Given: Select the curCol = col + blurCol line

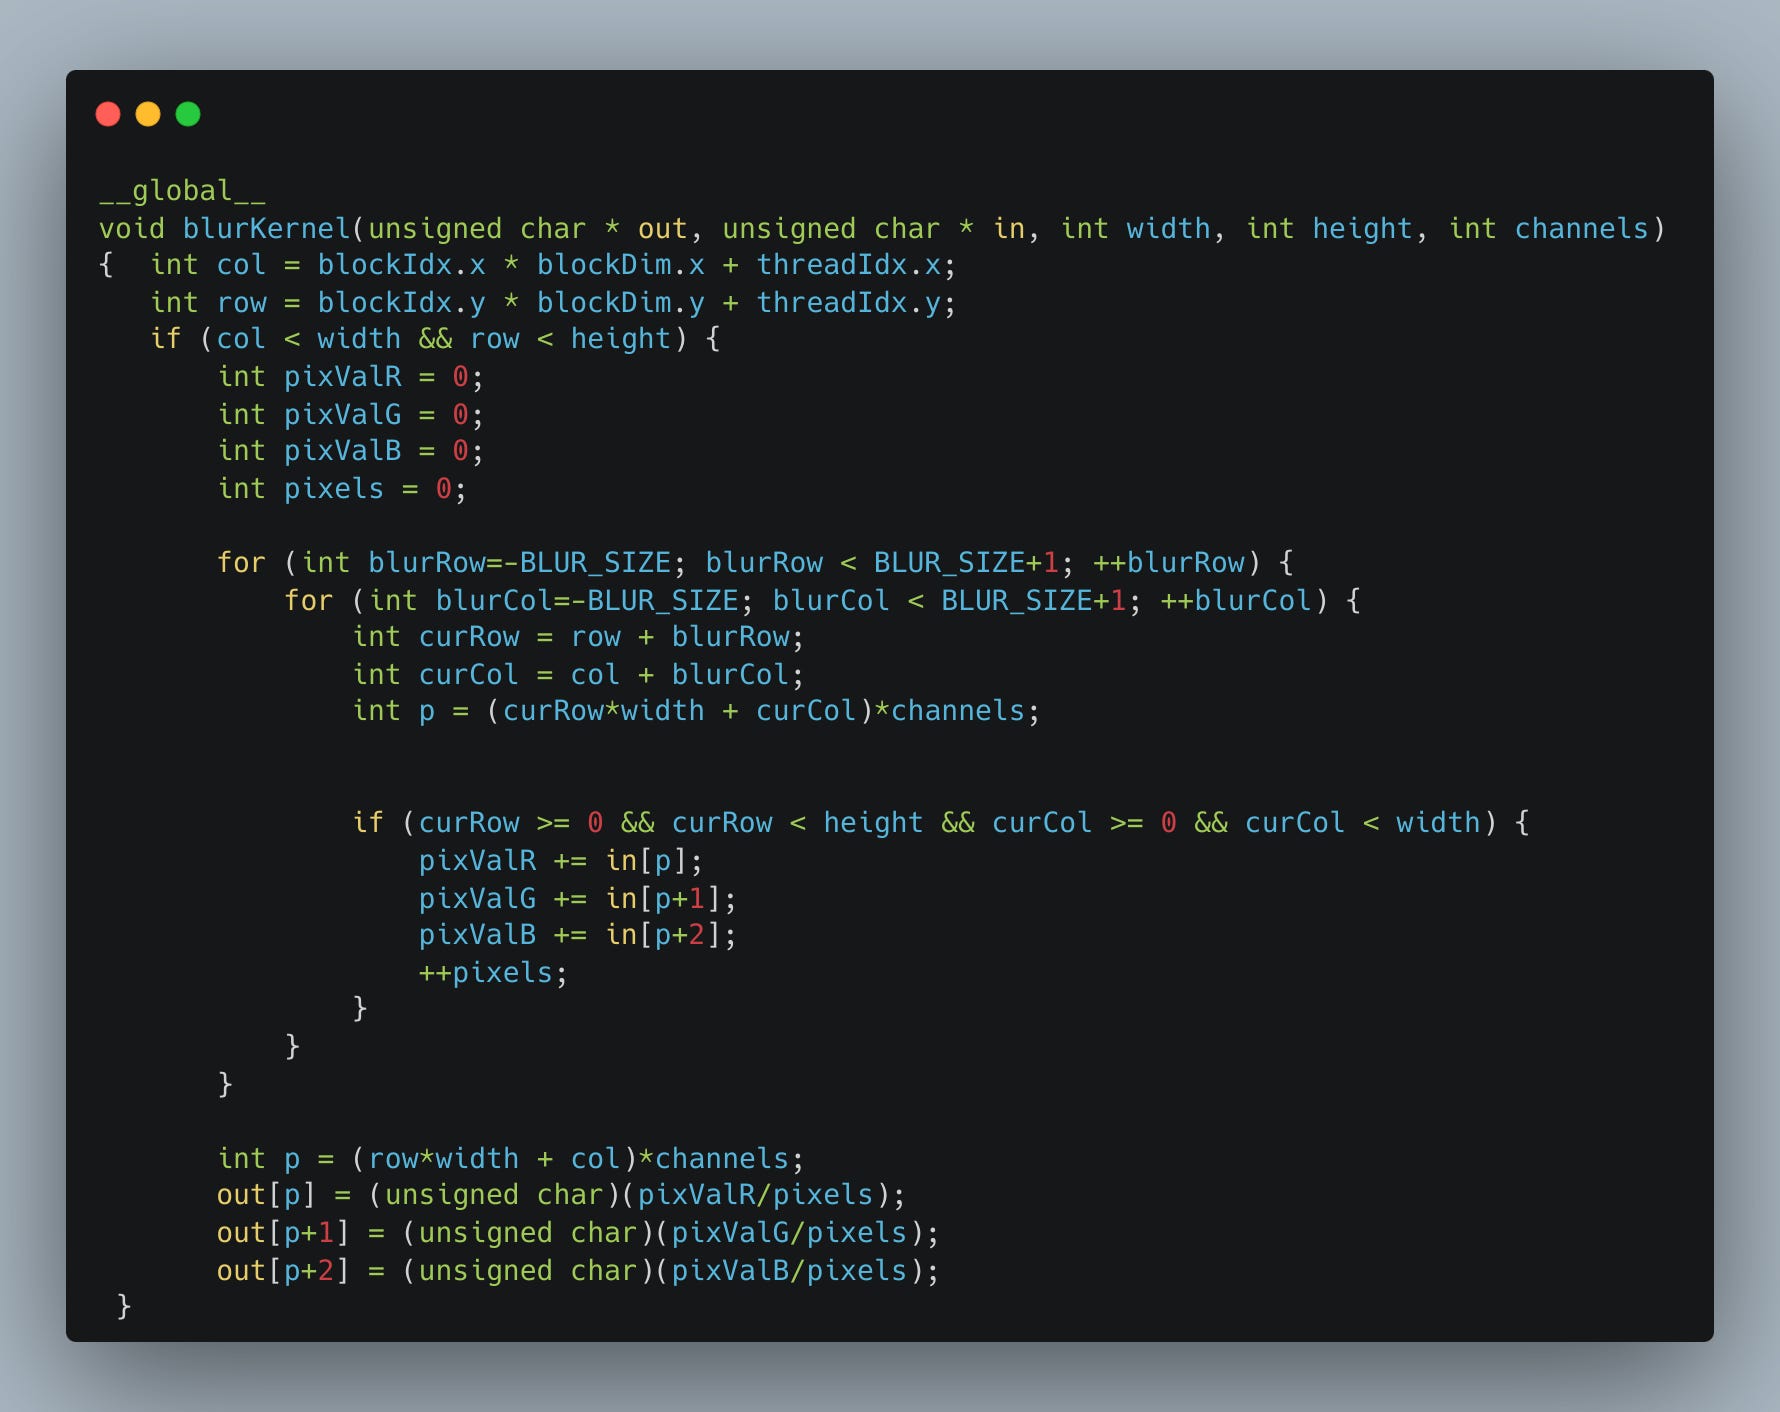Looking at the screenshot, I should point(578,674).
